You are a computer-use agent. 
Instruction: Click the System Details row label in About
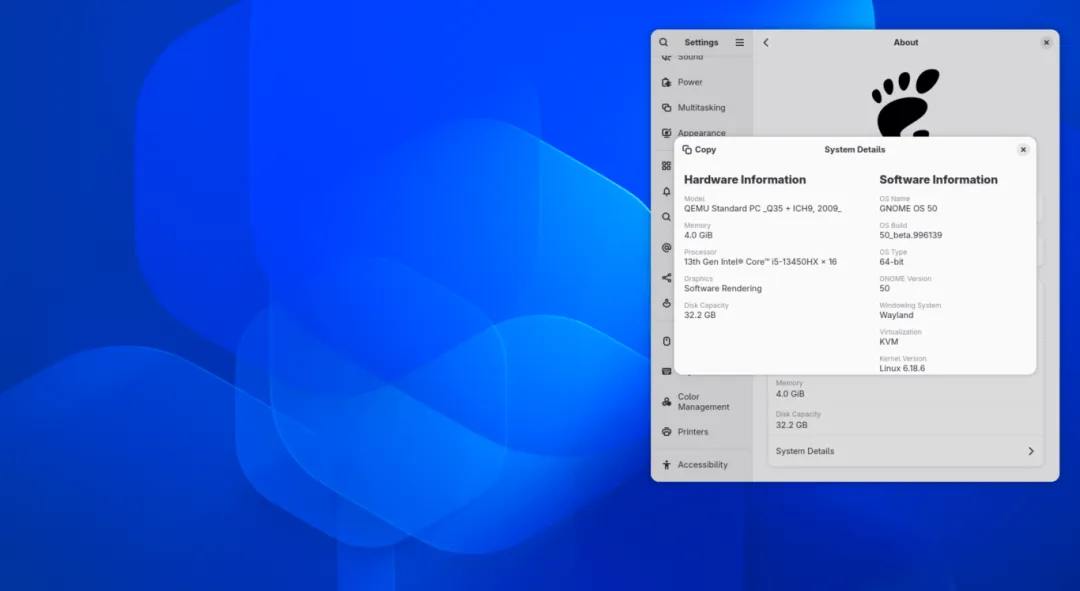tap(804, 451)
